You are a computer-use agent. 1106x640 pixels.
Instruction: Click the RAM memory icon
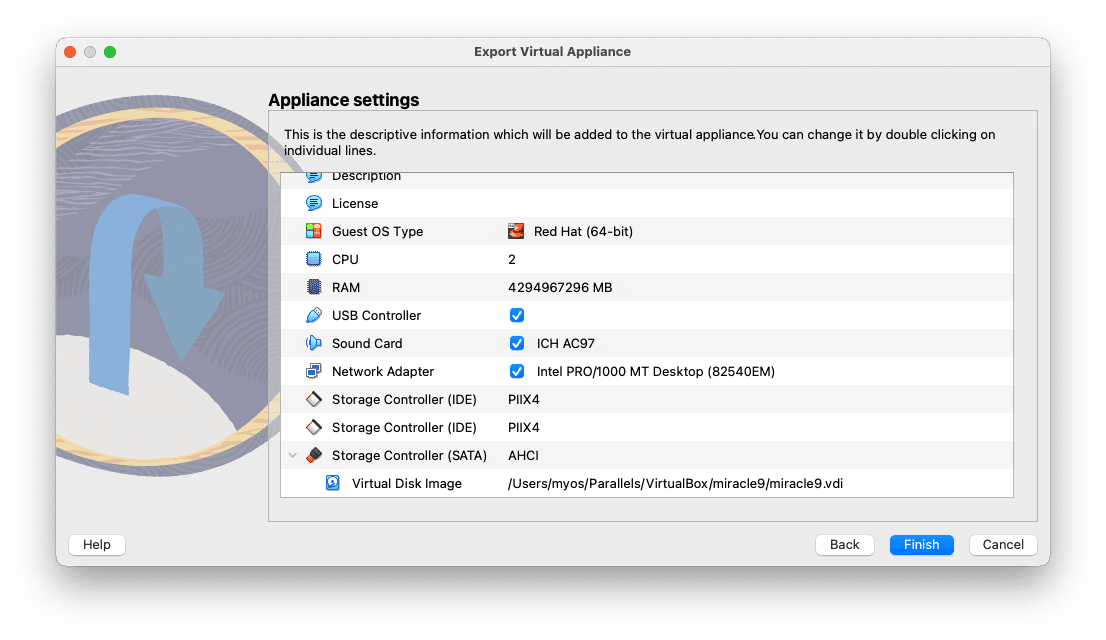click(x=313, y=287)
